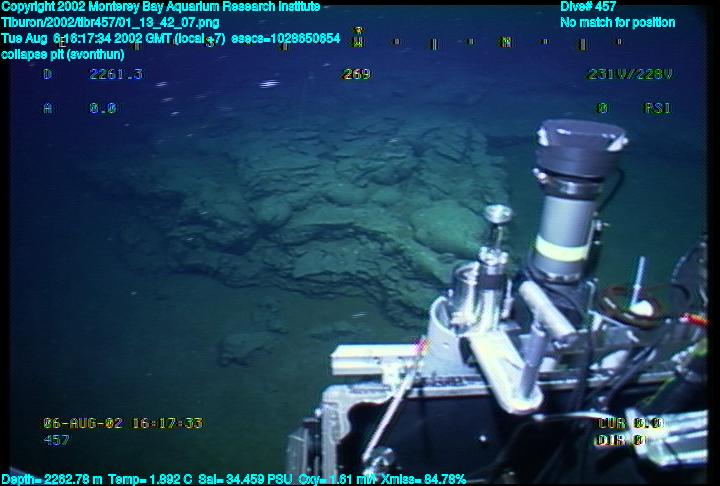Click the A 0.0 altitude readout
Image resolution: width=720 pixels, height=486 pixels.
[80, 108]
